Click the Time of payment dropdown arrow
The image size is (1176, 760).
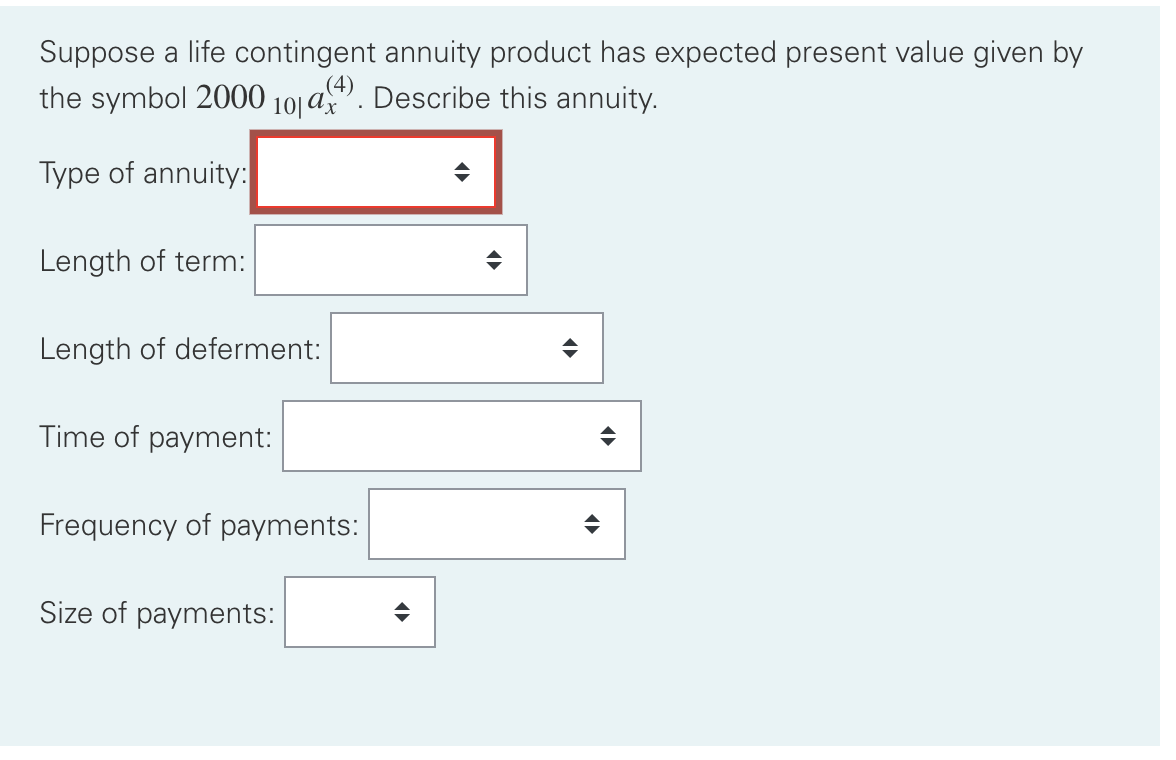pos(610,436)
